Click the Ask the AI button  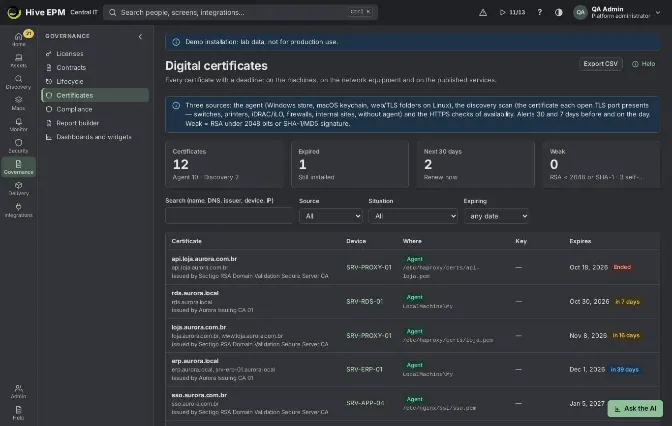pyautogui.click(x=635, y=408)
